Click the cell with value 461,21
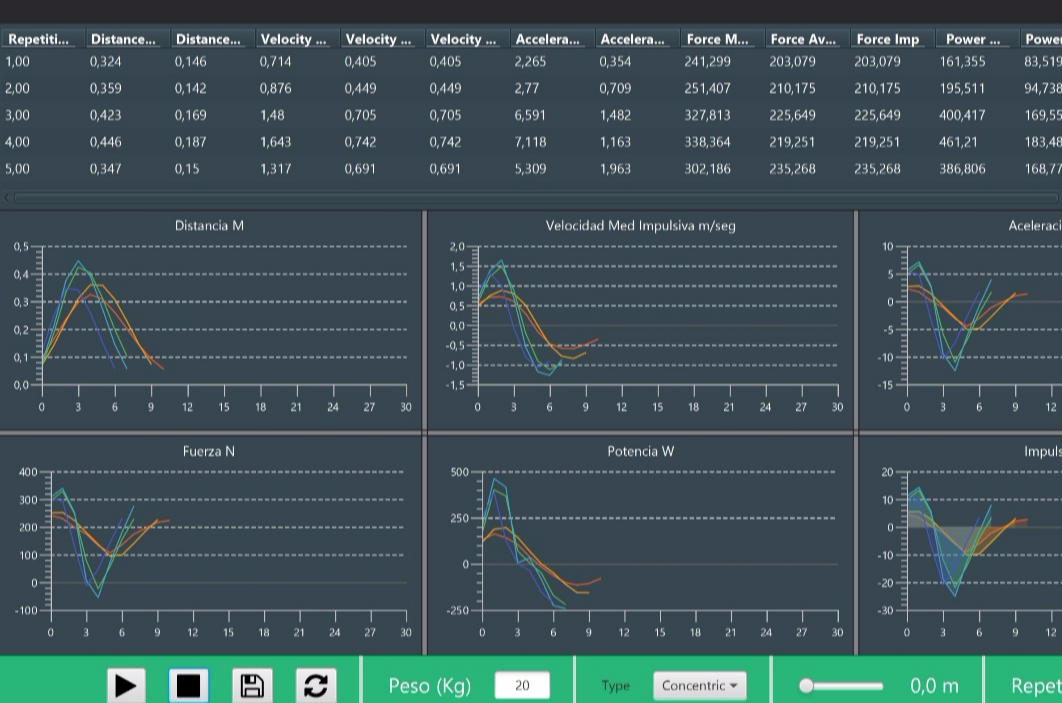The image size is (1062, 703). [958, 142]
